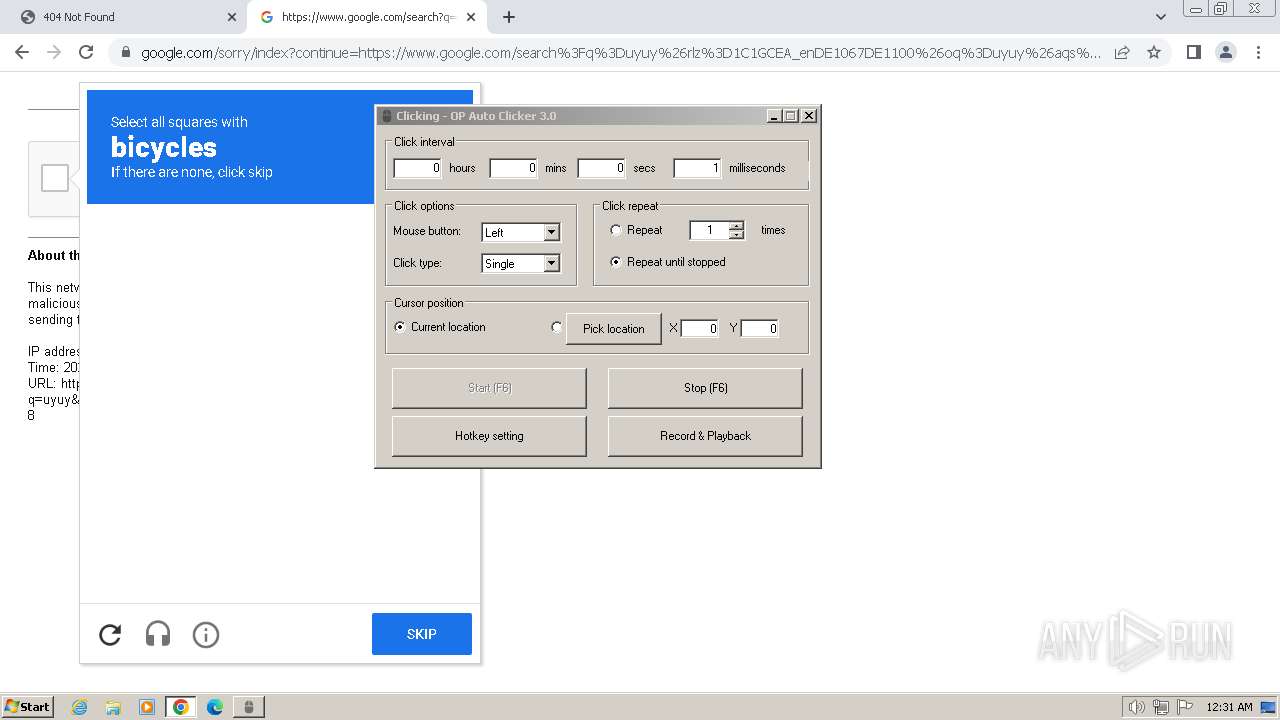
Task: Select the Repeat times radio button
Action: click(616, 230)
